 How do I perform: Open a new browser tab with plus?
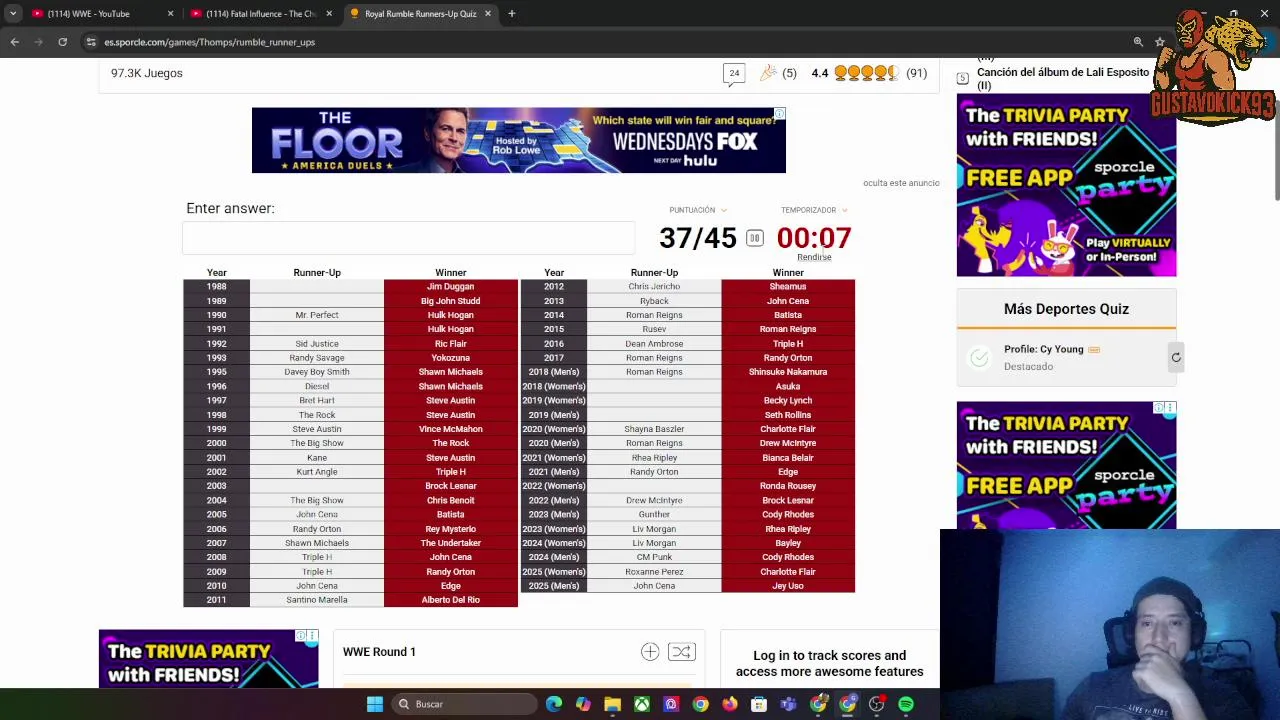[x=511, y=14]
